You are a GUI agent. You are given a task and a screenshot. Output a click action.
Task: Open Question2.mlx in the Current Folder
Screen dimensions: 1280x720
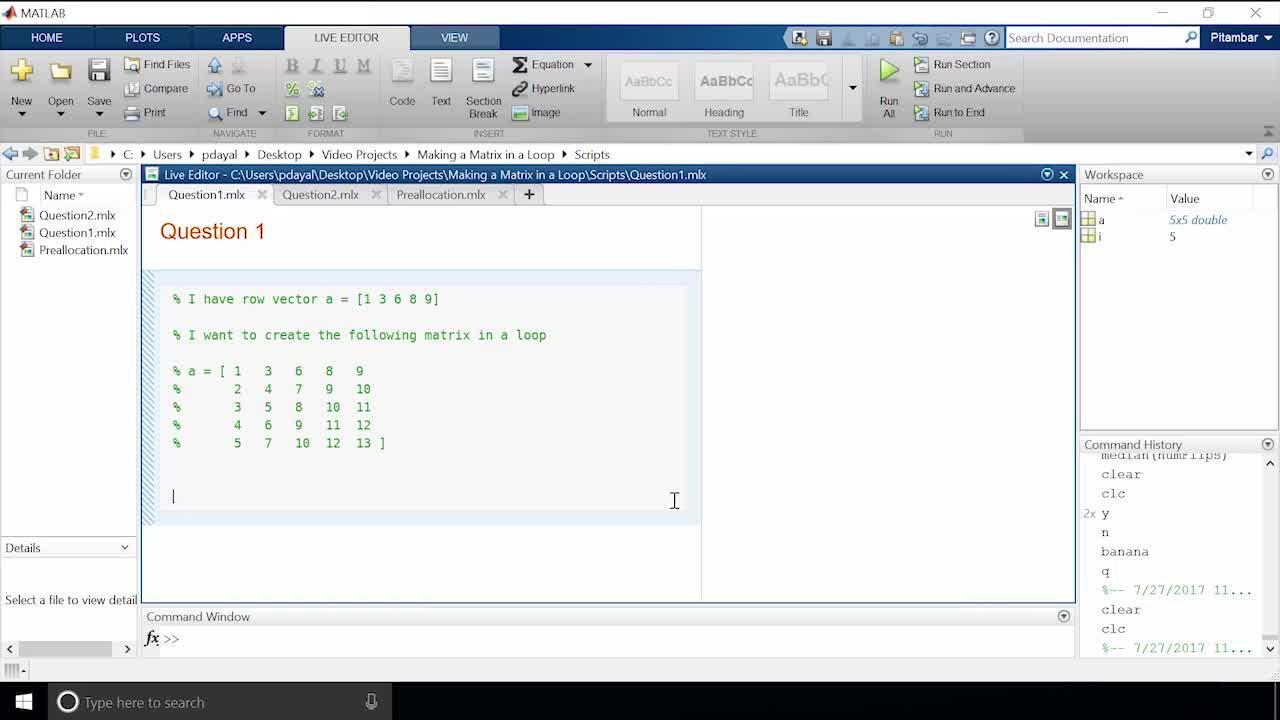[76, 215]
